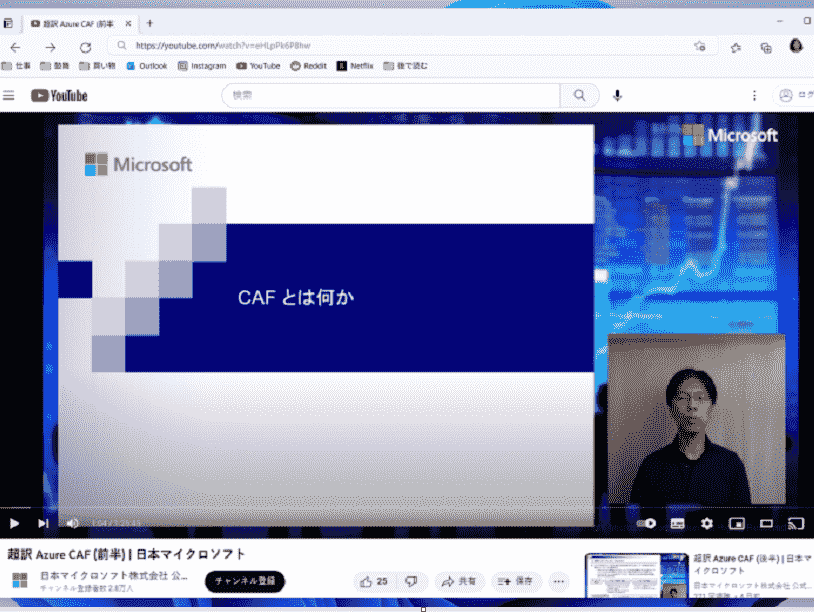The height and width of the screenshot is (612, 814).
Task: Open the YouTube bookmark
Action: tap(258, 66)
